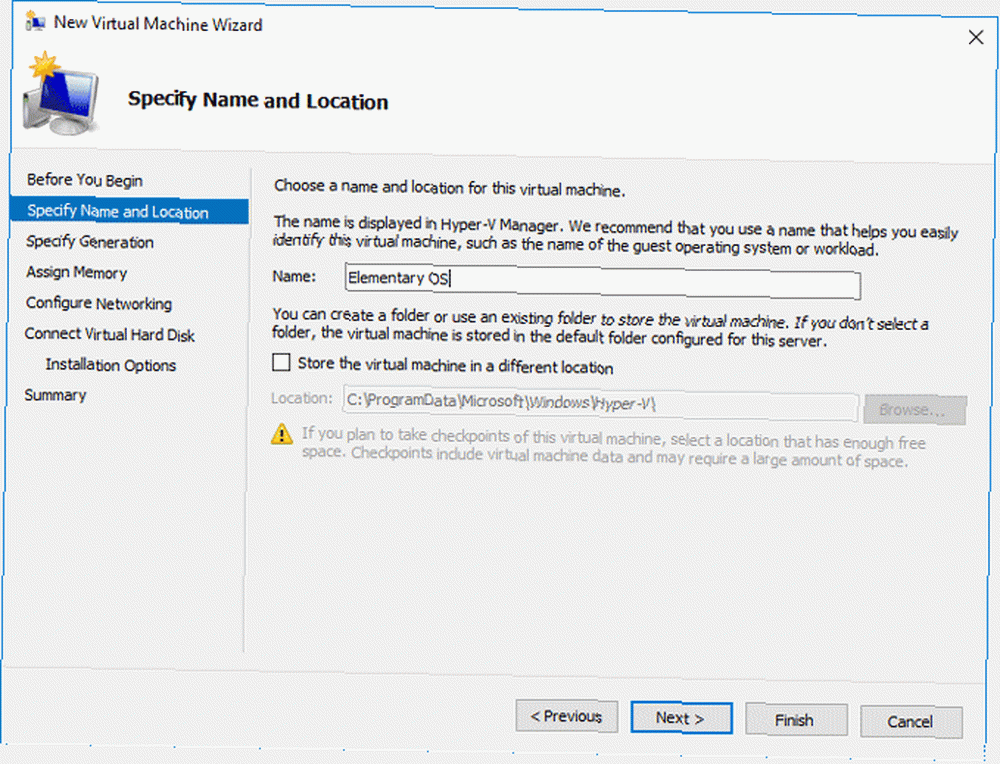
Task: Click the 'Name:' label
Action: 294,276
